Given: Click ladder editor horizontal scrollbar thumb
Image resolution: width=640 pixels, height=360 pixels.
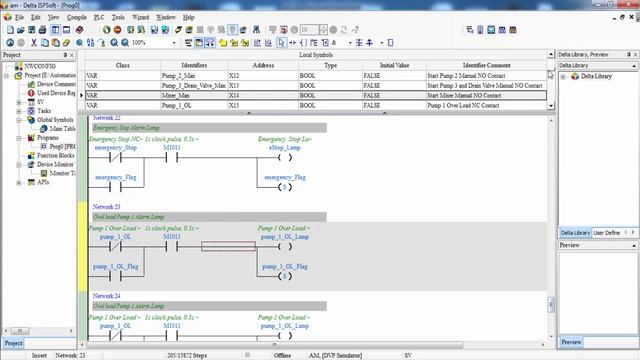Looking at the screenshot, I should [x=275, y=345].
